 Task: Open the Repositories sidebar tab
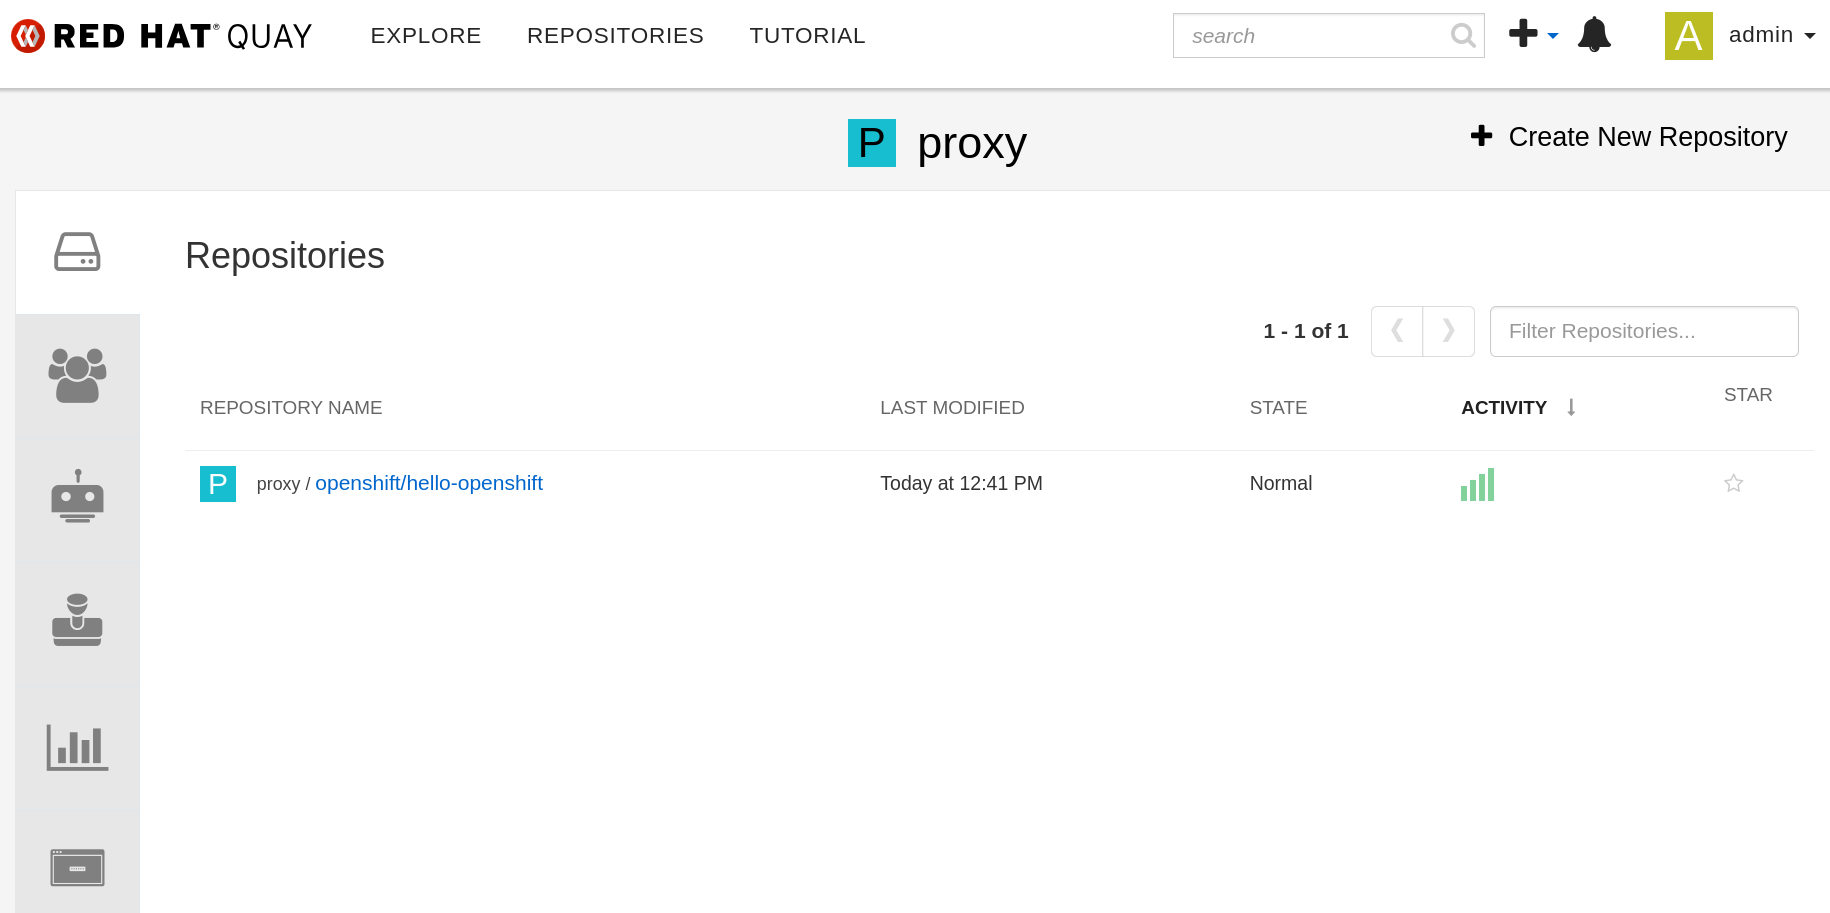(x=77, y=252)
